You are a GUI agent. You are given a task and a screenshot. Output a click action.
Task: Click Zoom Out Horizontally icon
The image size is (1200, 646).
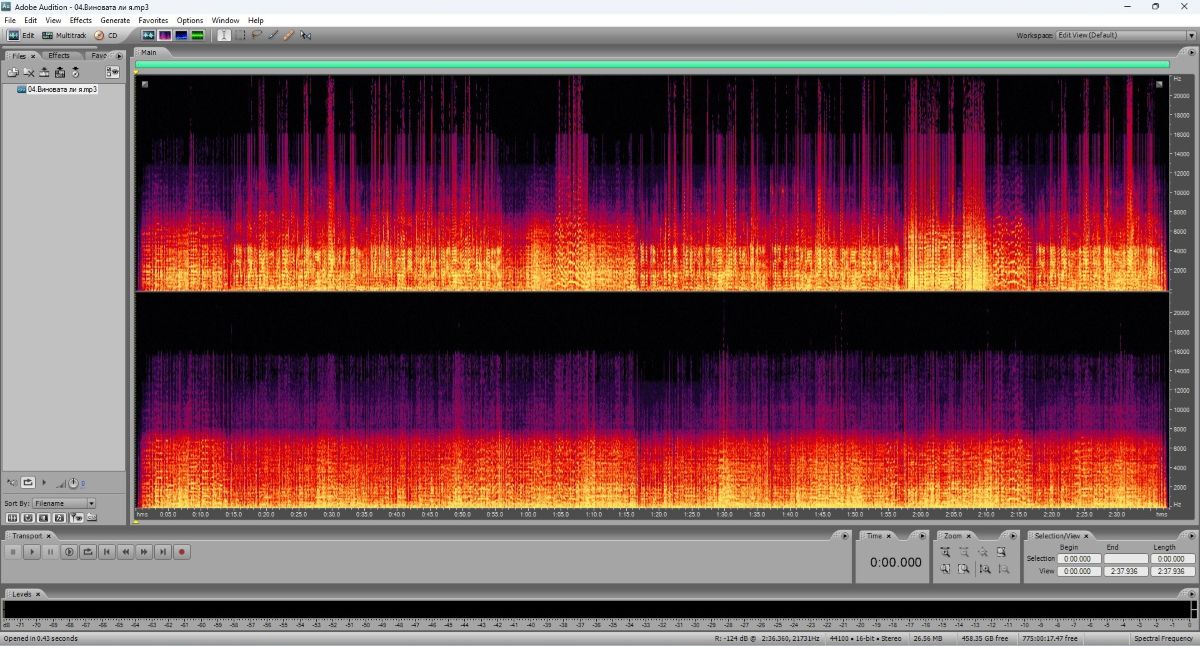(x=964, y=552)
